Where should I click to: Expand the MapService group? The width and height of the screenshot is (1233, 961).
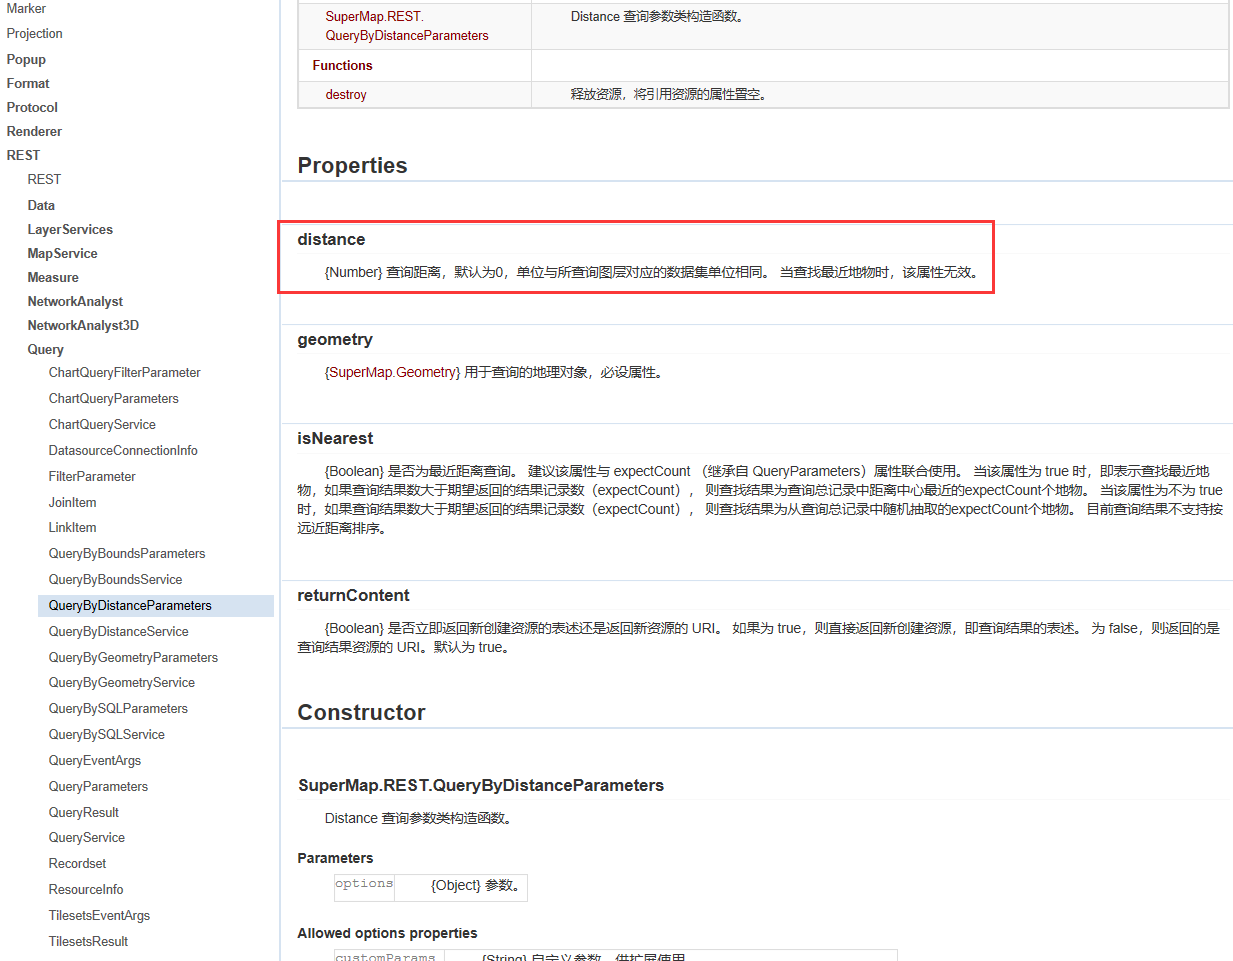62,253
